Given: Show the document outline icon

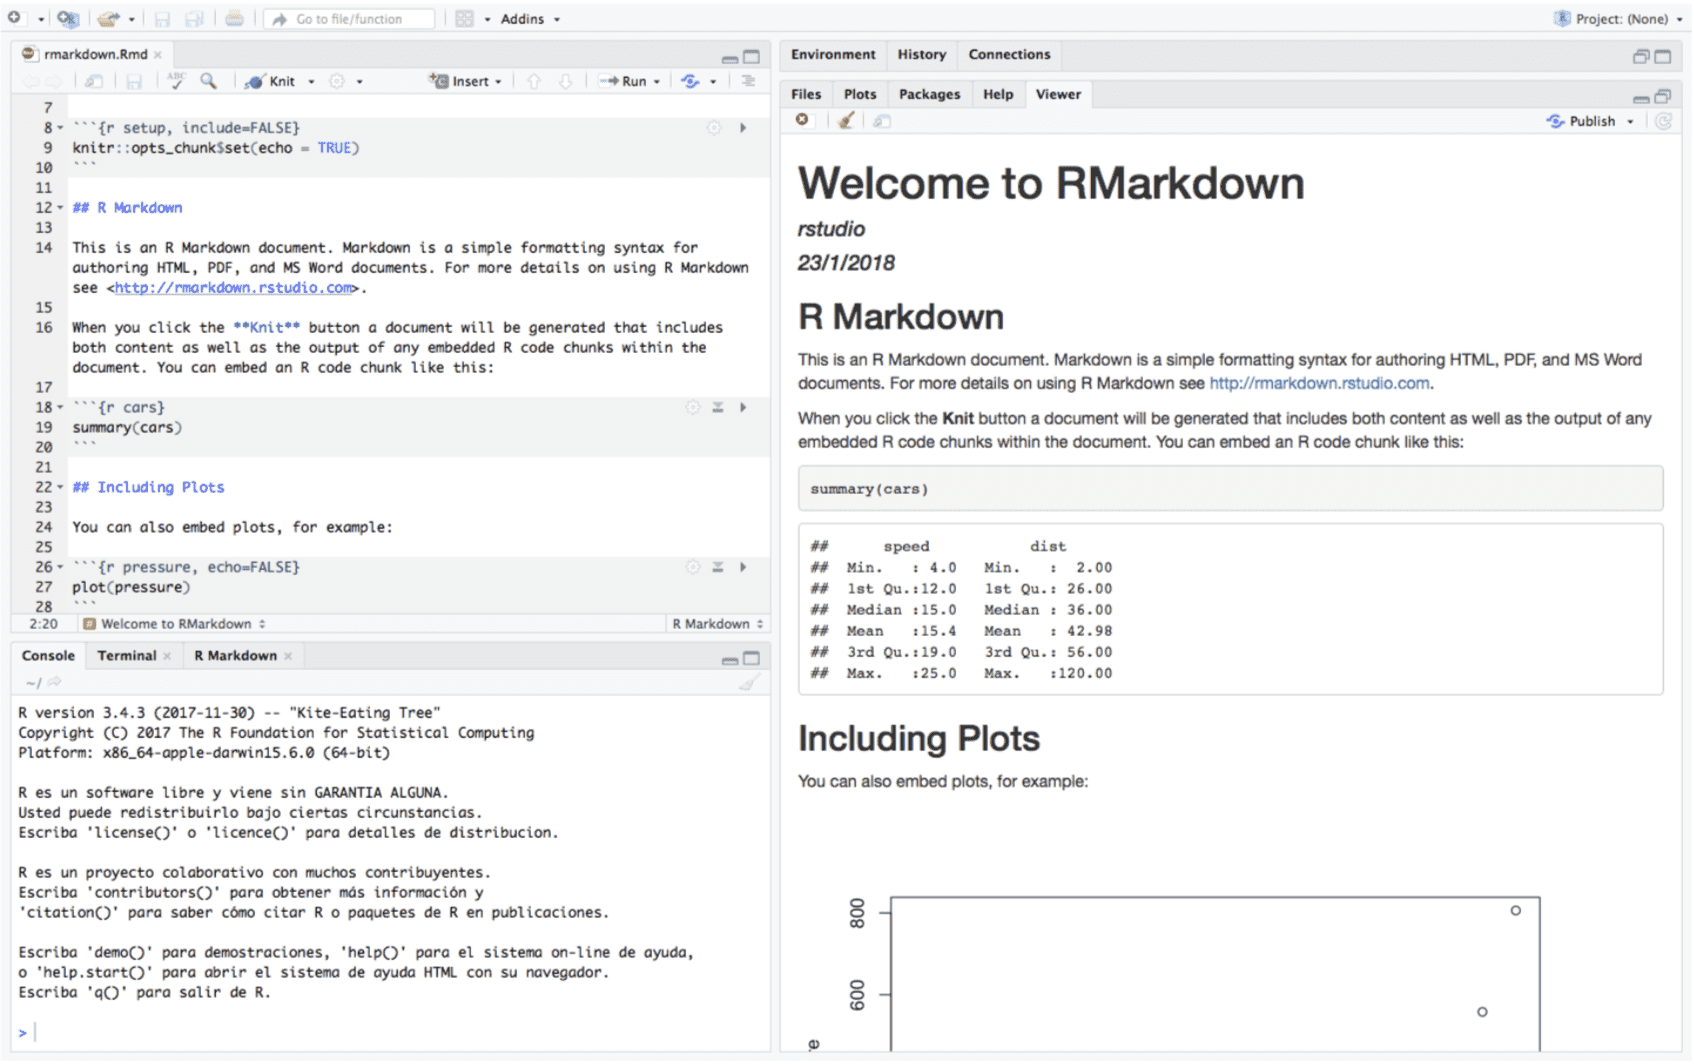Looking at the screenshot, I should pyautogui.click(x=748, y=81).
